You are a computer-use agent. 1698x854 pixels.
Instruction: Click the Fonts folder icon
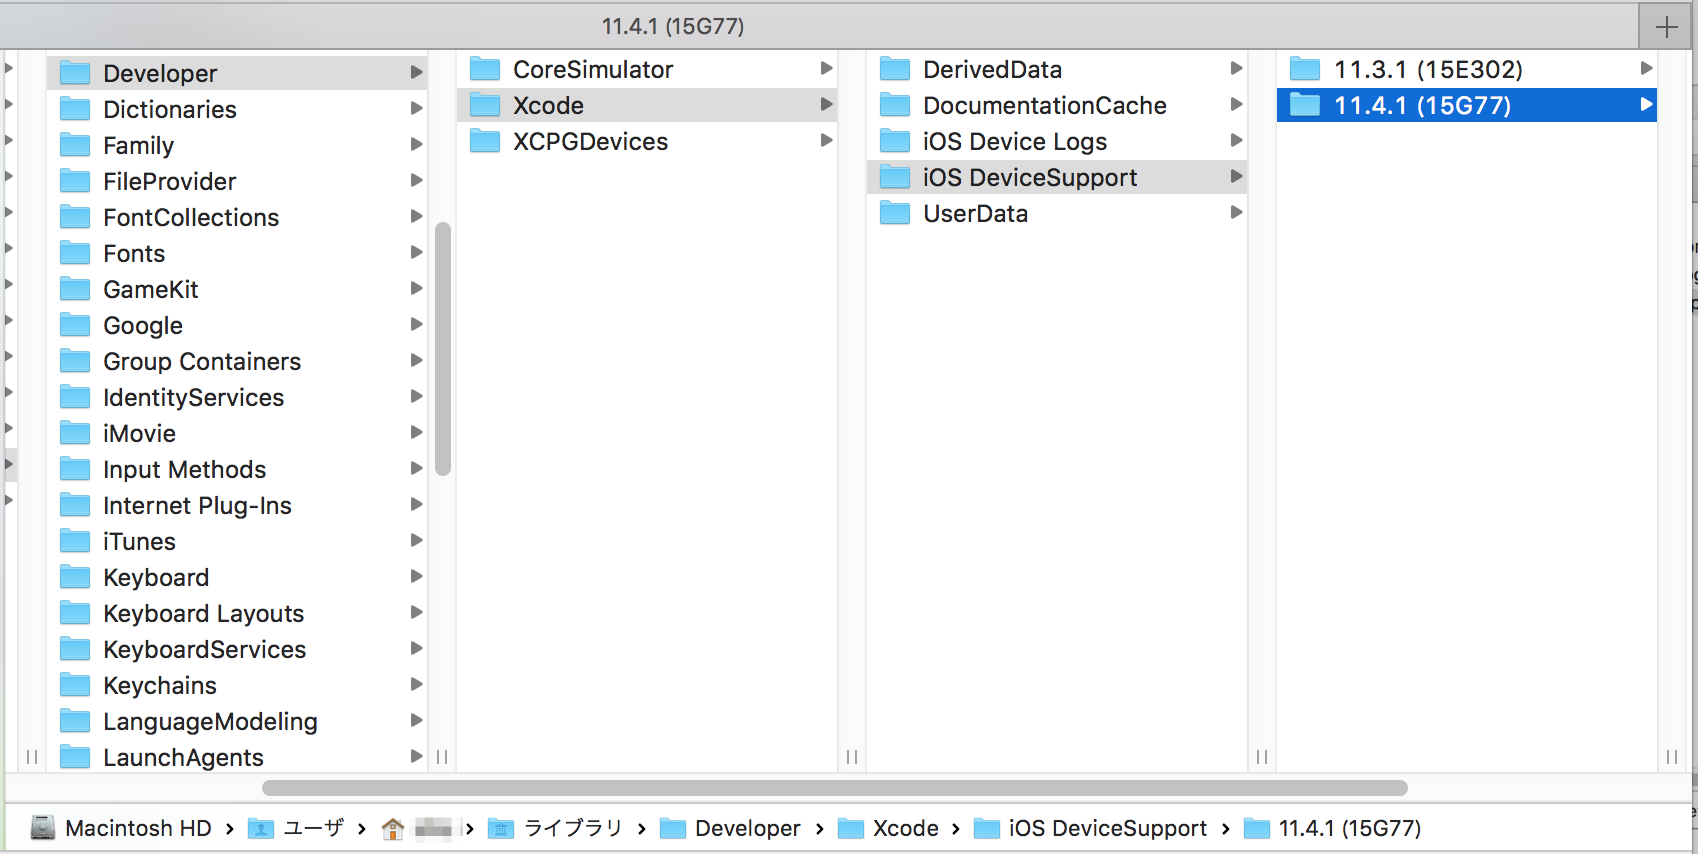[x=75, y=253]
